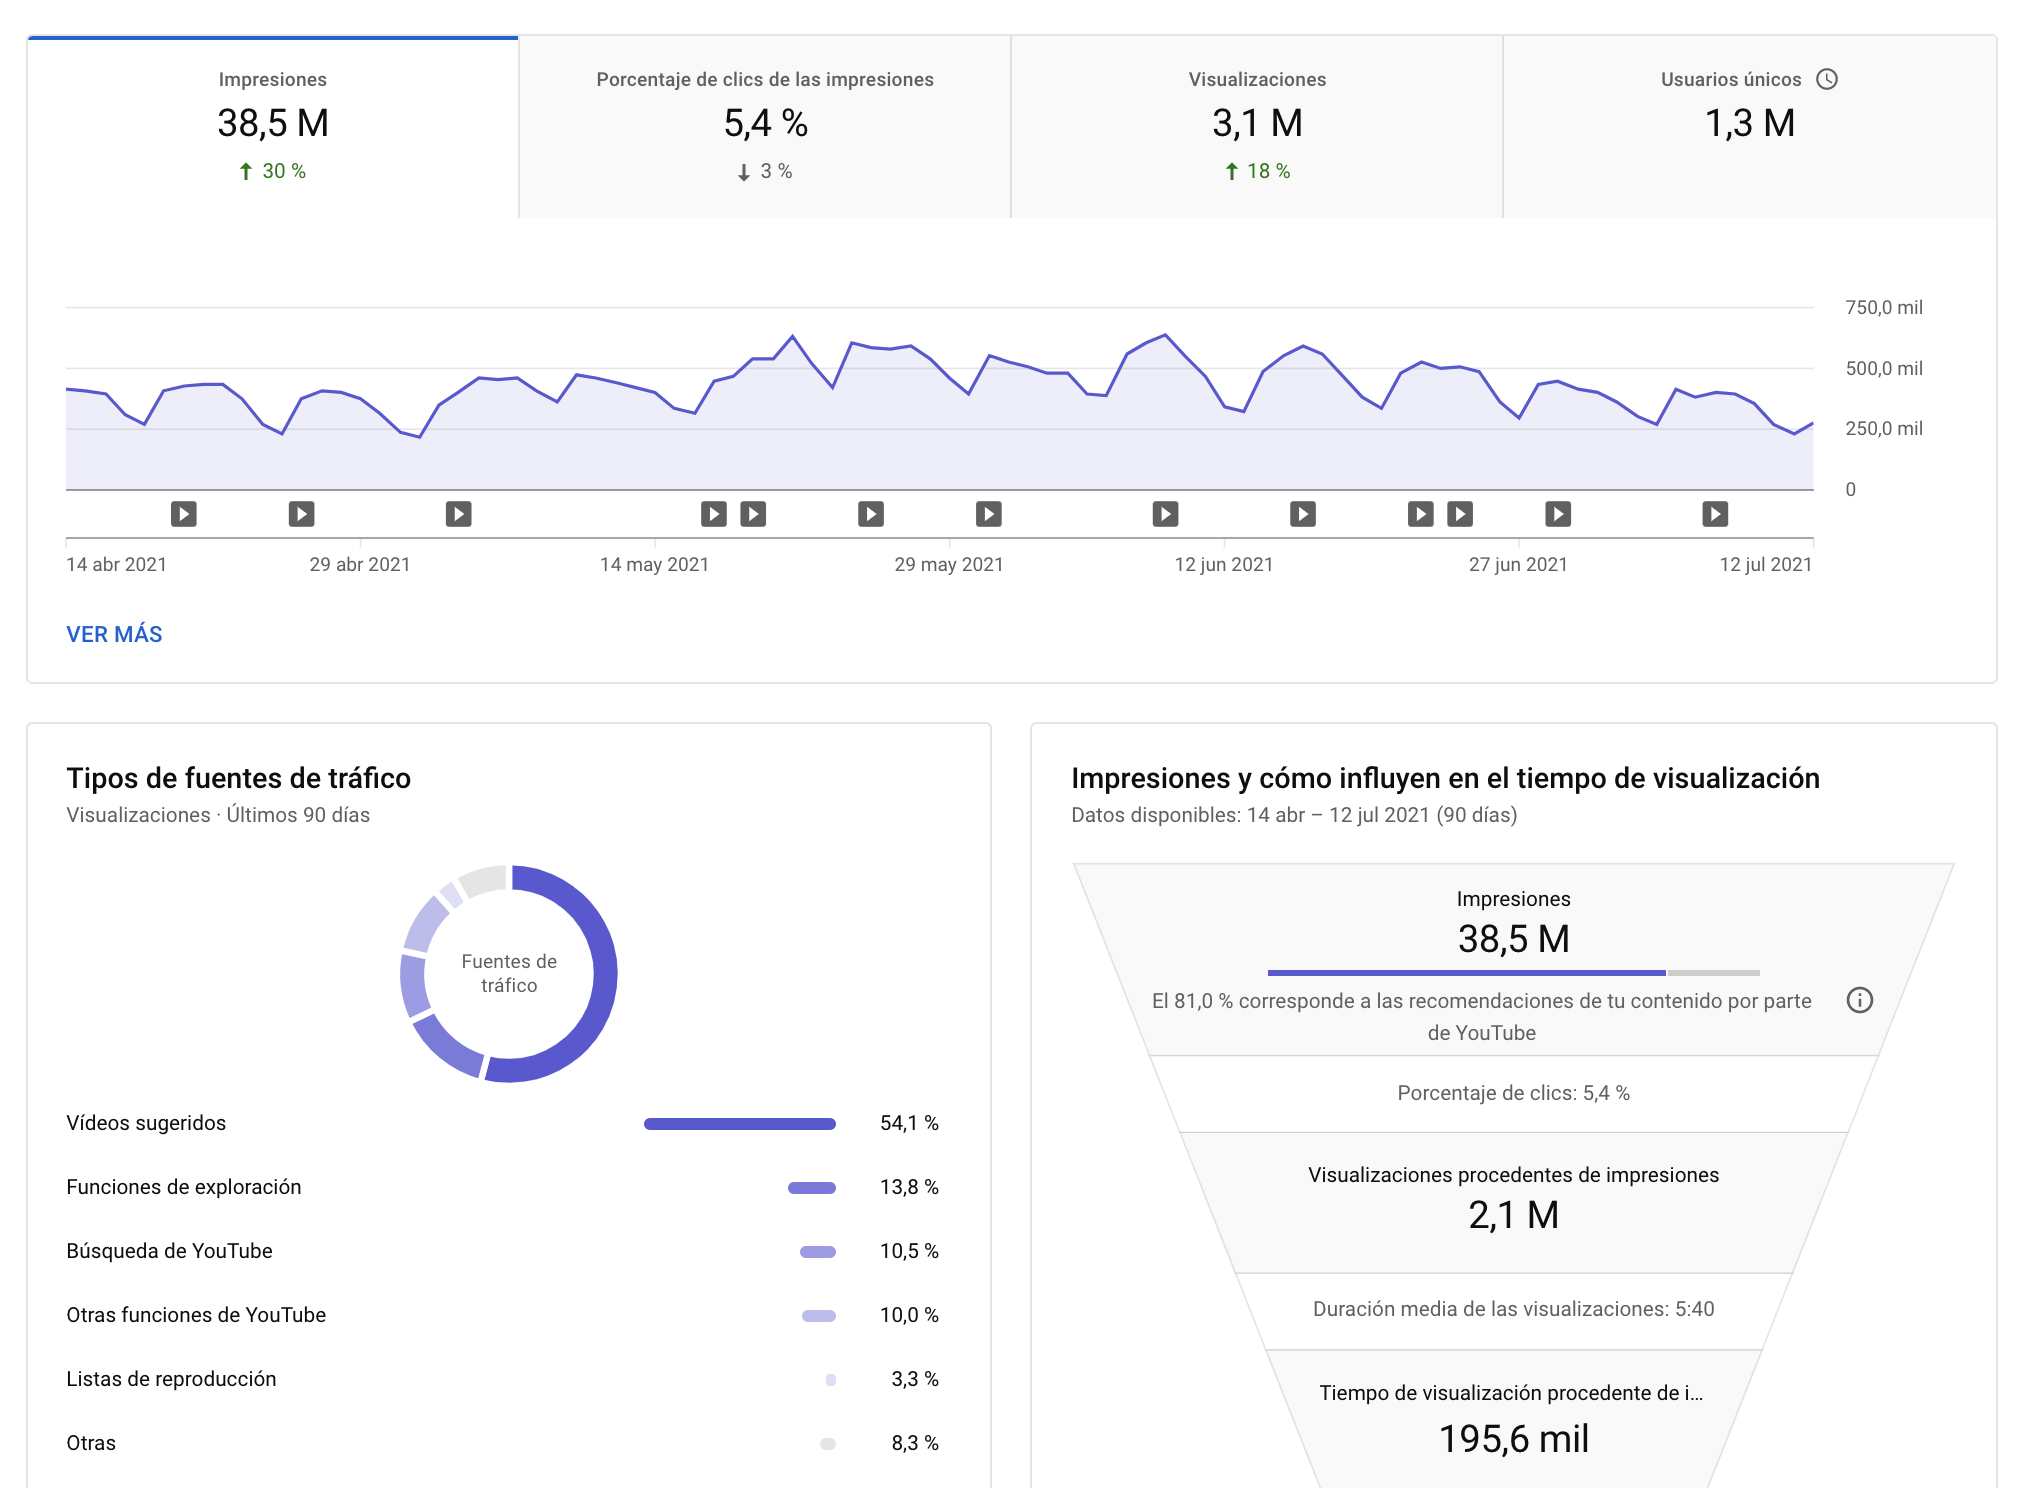This screenshot has height=1488, width=2022.
Task: Click the Vídeos sugeridos percentage bar
Action: click(x=740, y=1124)
